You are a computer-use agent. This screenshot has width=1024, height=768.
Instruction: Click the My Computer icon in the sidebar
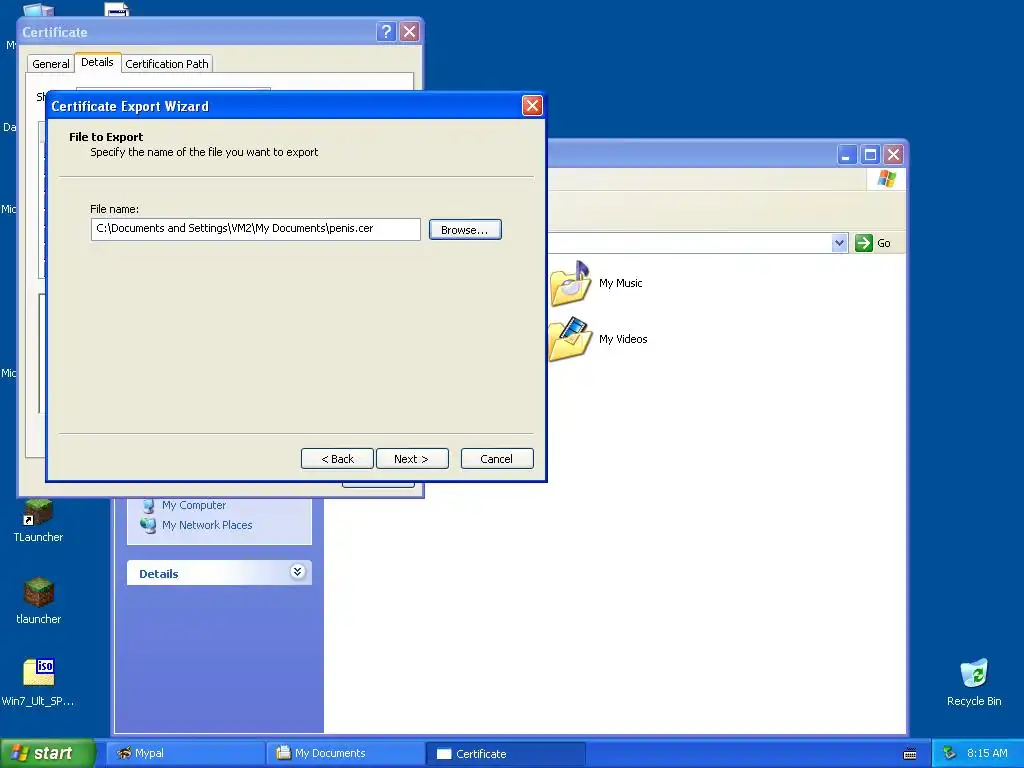(x=149, y=505)
